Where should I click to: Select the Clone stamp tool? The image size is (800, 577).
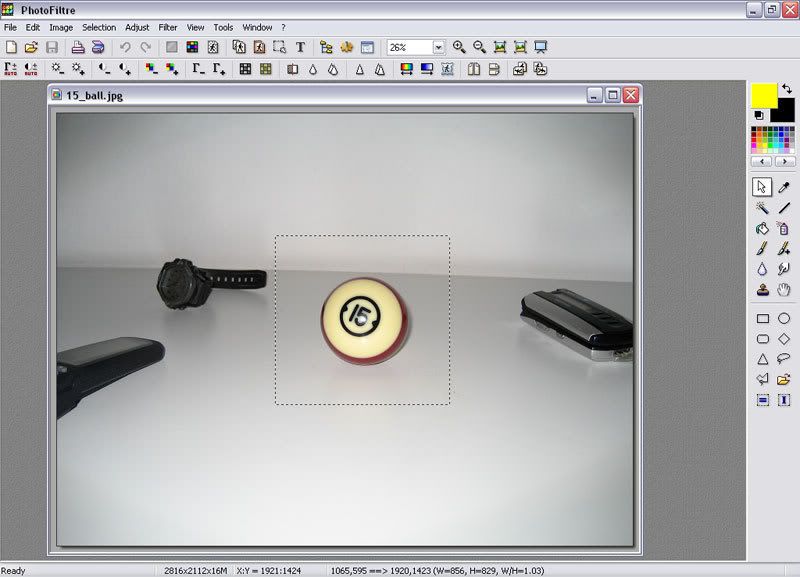point(762,290)
